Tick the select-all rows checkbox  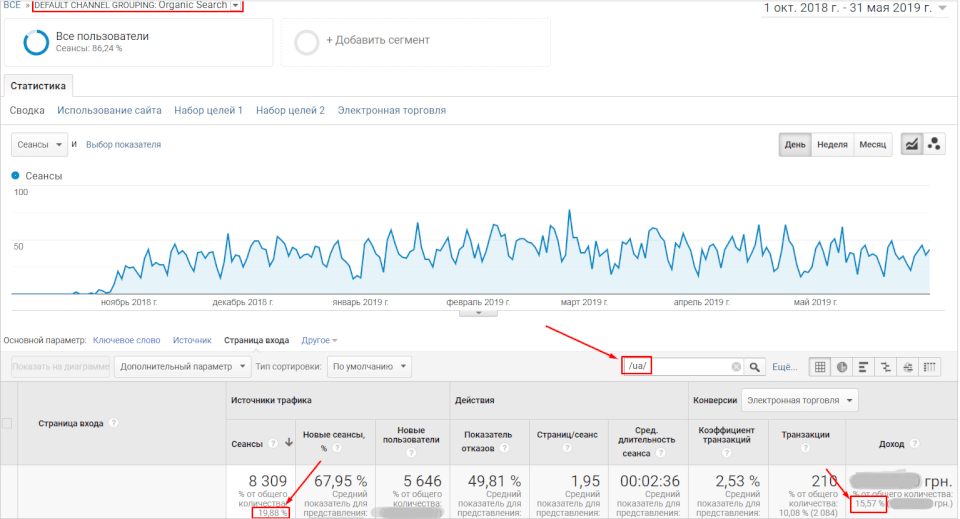click(x=7, y=424)
